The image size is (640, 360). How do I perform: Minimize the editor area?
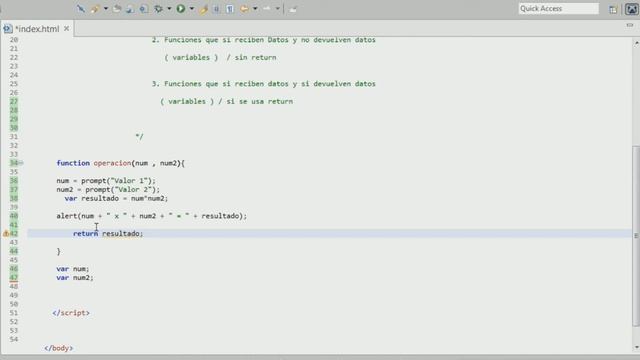point(629,25)
